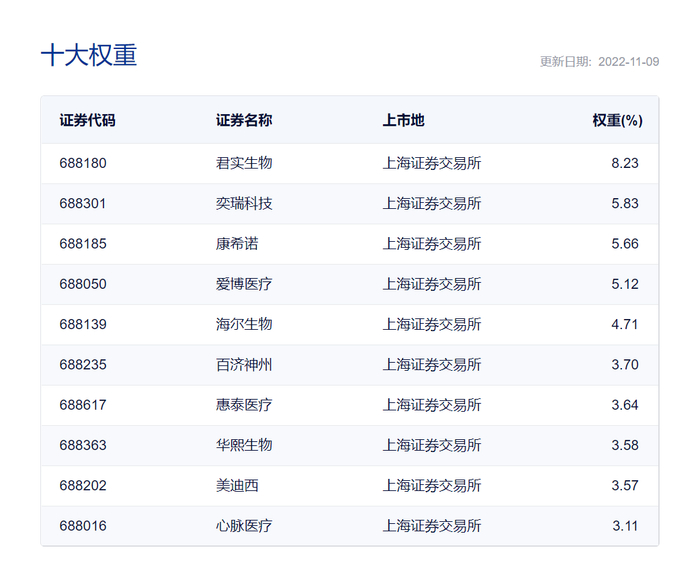Select stock code 688050
This screenshot has height=583, width=700.
tap(83, 284)
